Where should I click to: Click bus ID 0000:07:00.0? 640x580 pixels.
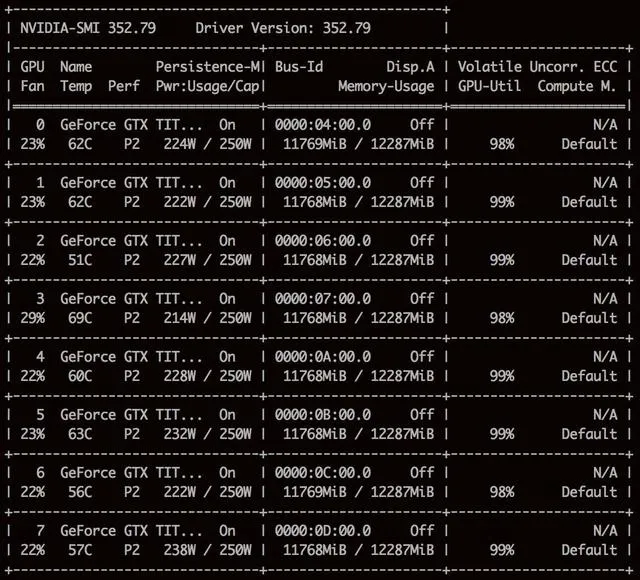point(323,298)
